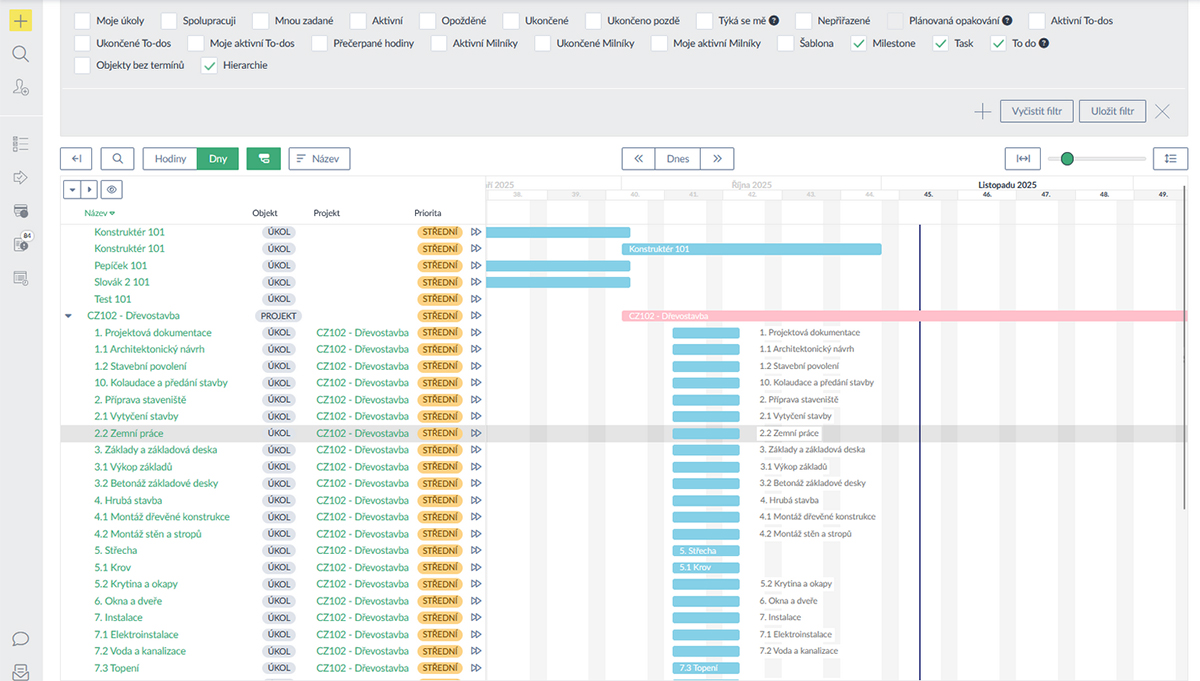This screenshot has width=1200, height=681.
Task: Switch timeline view to Hodiny
Action: click(x=170, y=158)
